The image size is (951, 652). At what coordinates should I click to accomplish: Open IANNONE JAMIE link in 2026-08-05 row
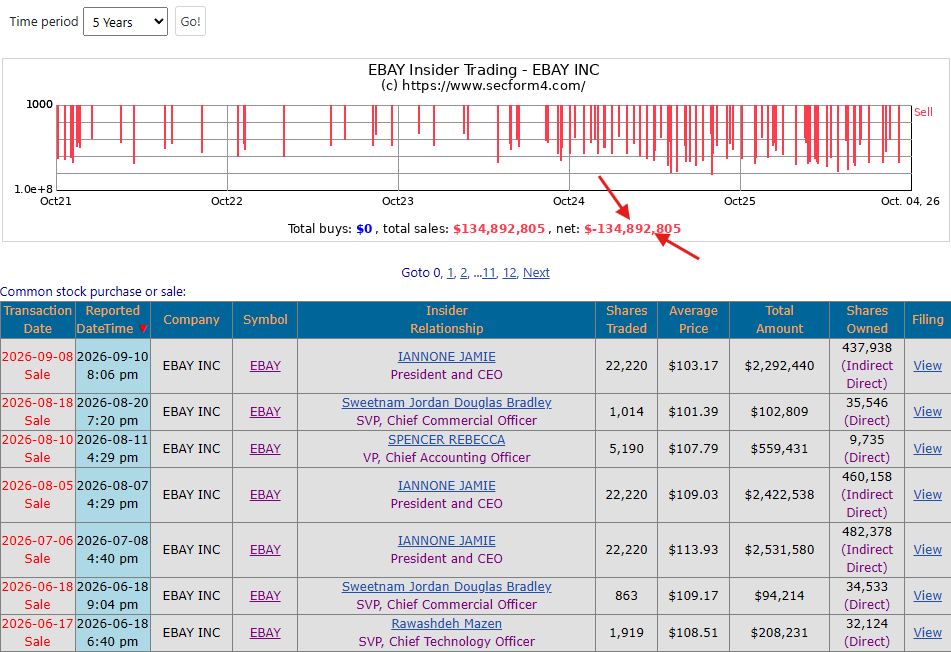446,486
